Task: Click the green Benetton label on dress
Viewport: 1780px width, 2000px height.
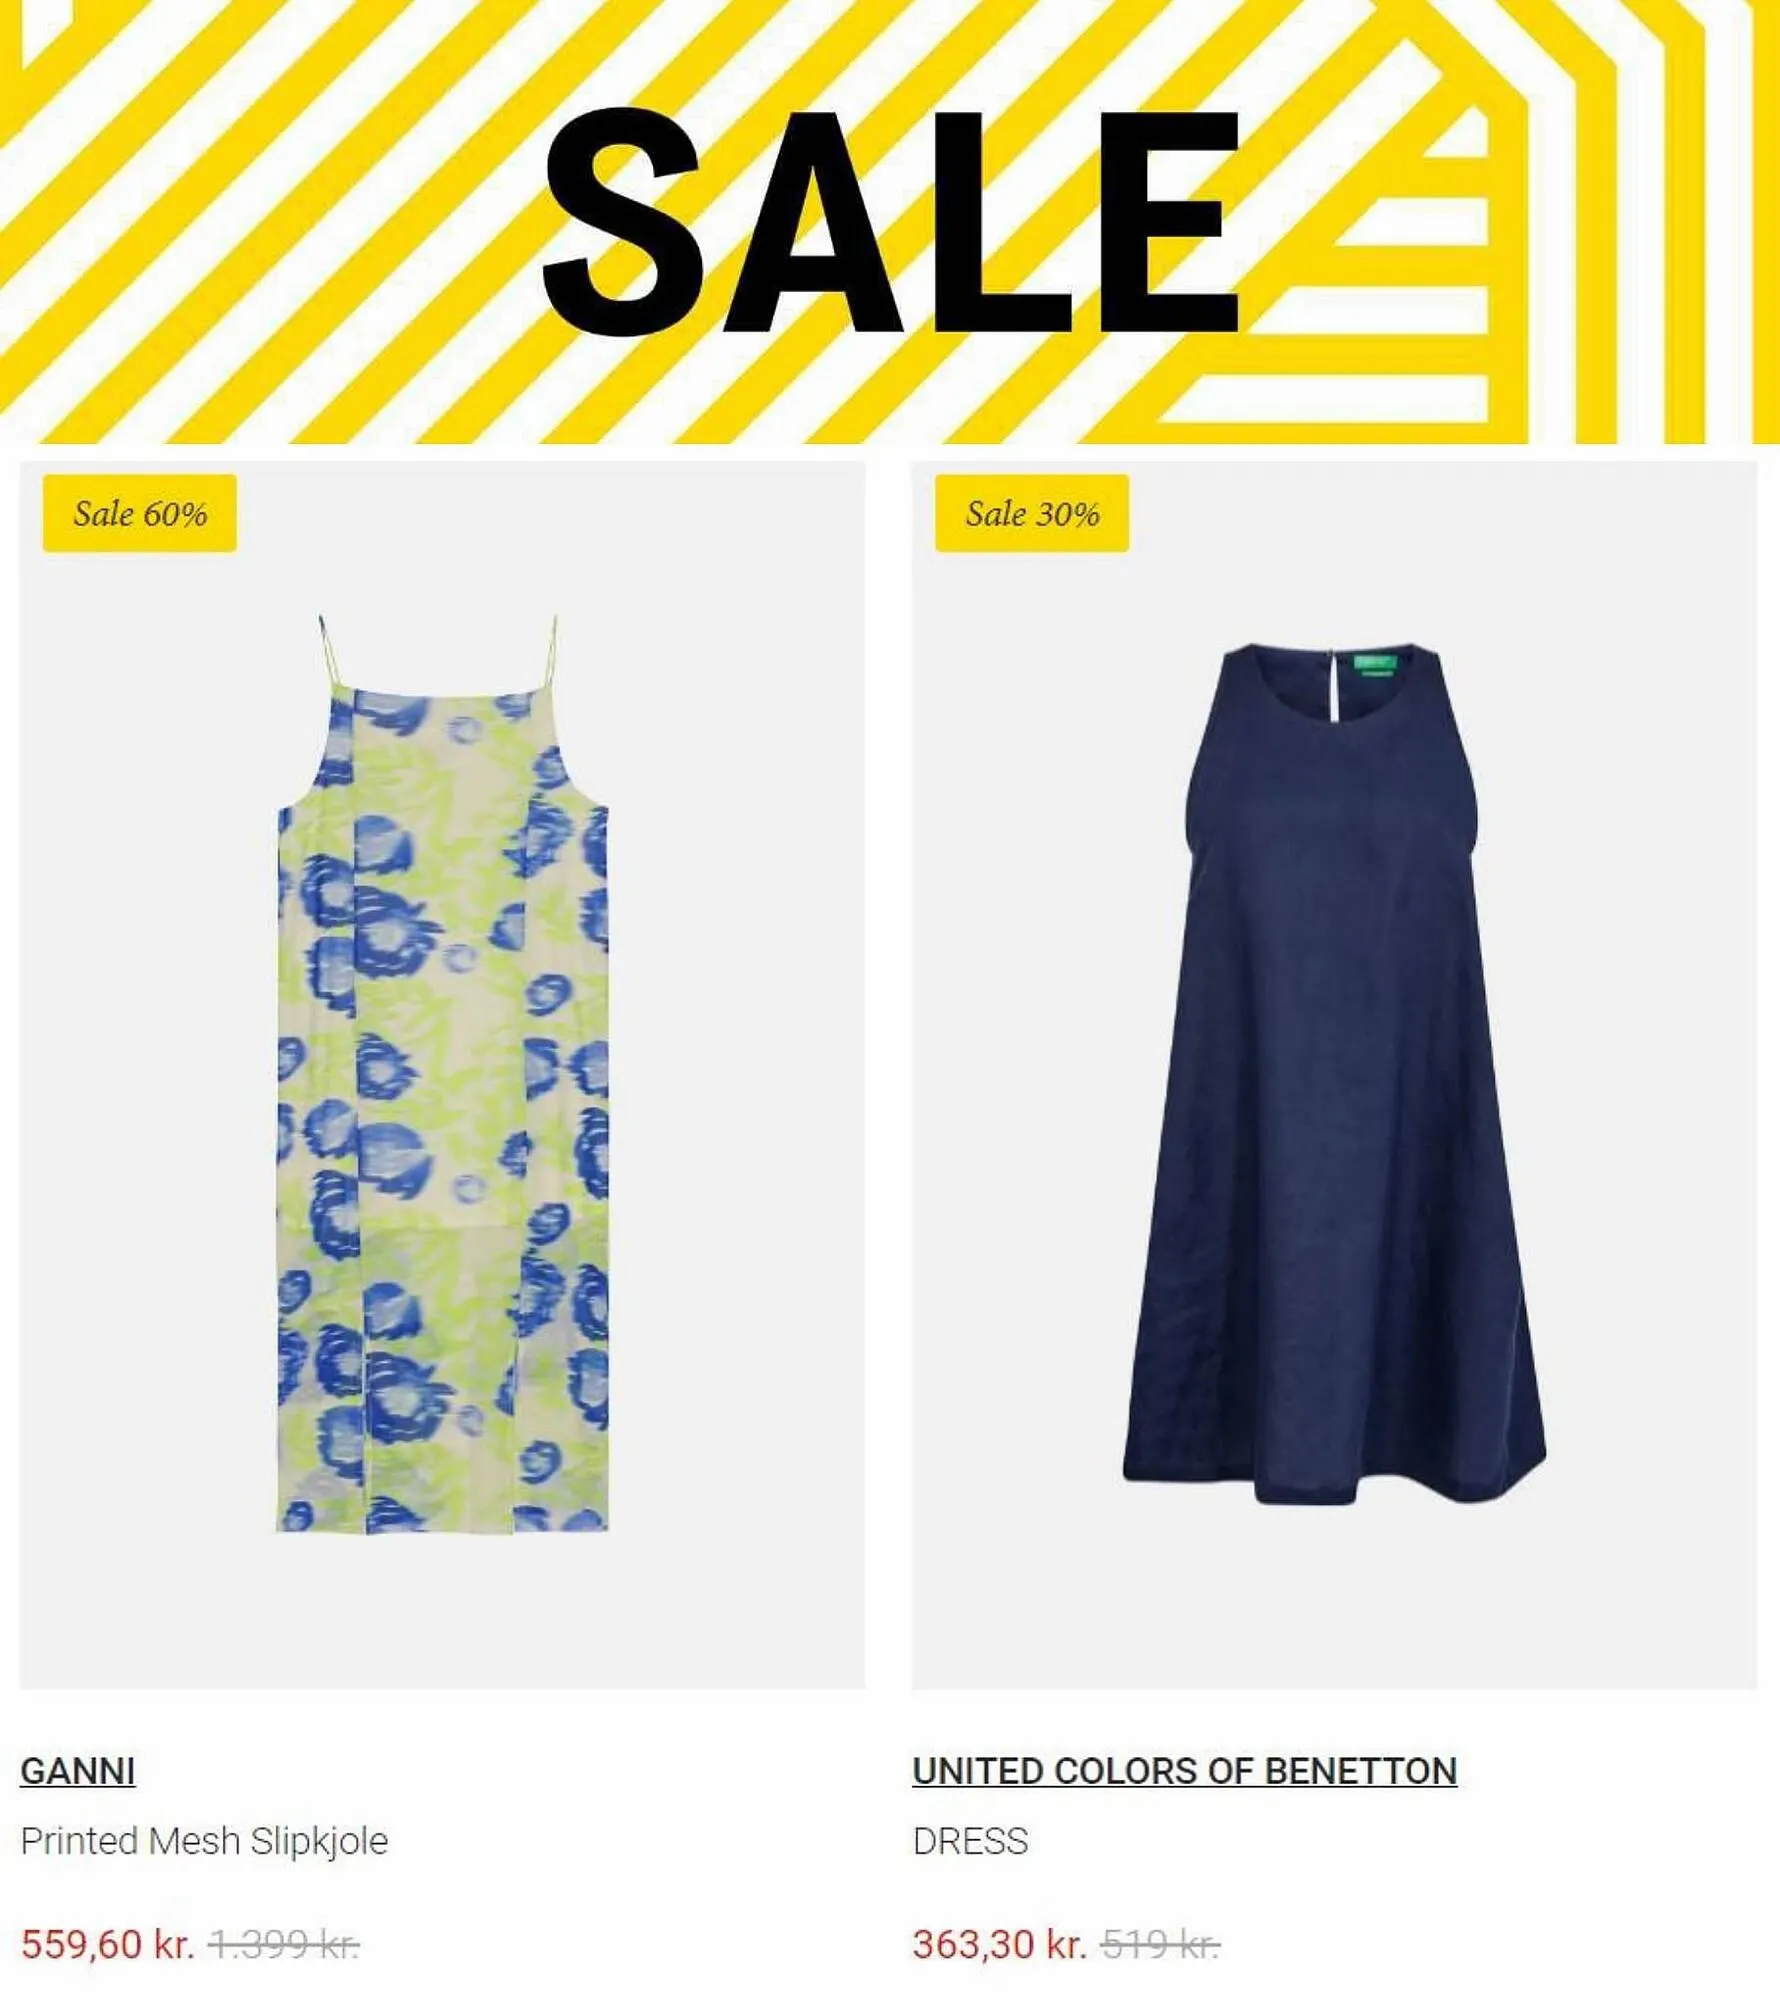Action: 1374,663
